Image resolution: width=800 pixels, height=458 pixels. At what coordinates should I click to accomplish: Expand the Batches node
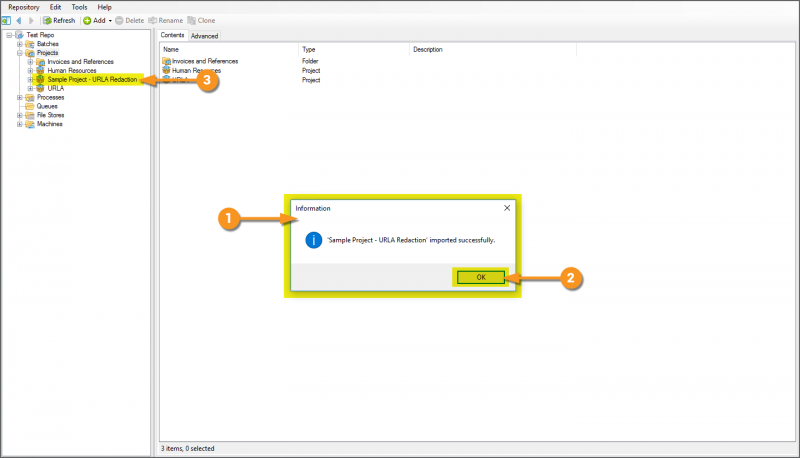(x=20, y=44)
